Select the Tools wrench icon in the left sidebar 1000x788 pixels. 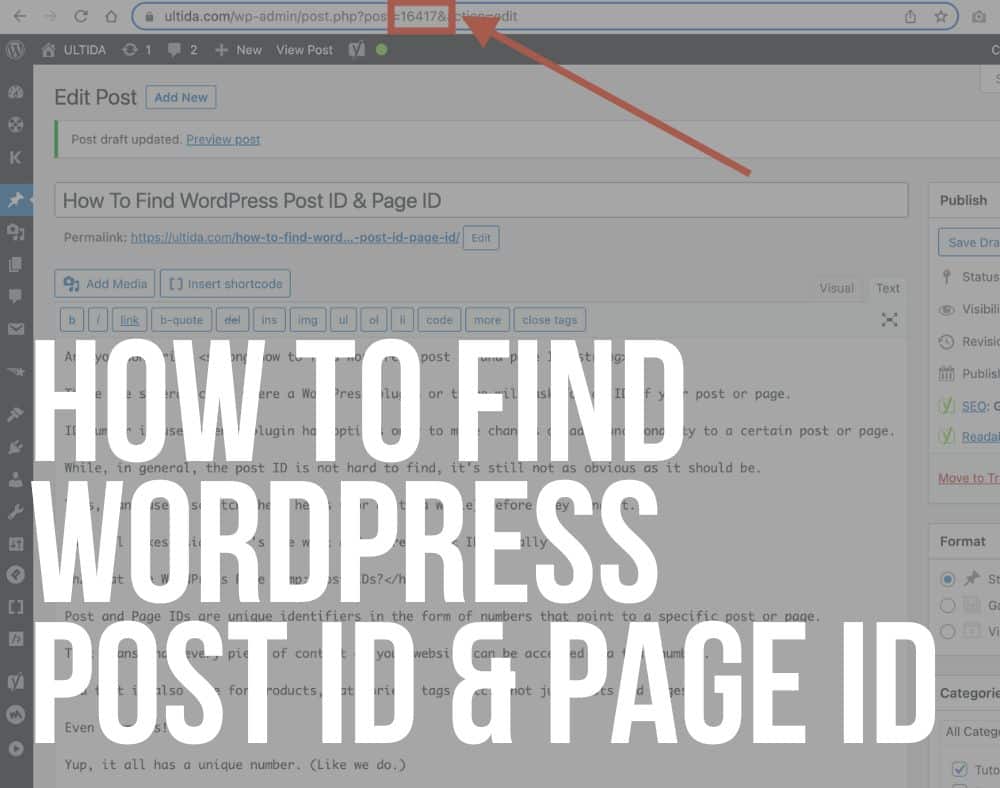[16, 512]
